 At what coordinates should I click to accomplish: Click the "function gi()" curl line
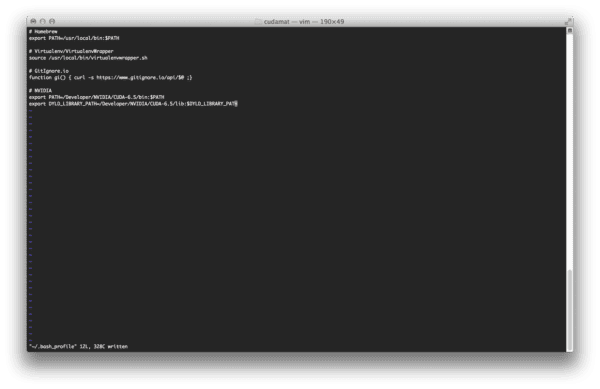pos(111,78)
